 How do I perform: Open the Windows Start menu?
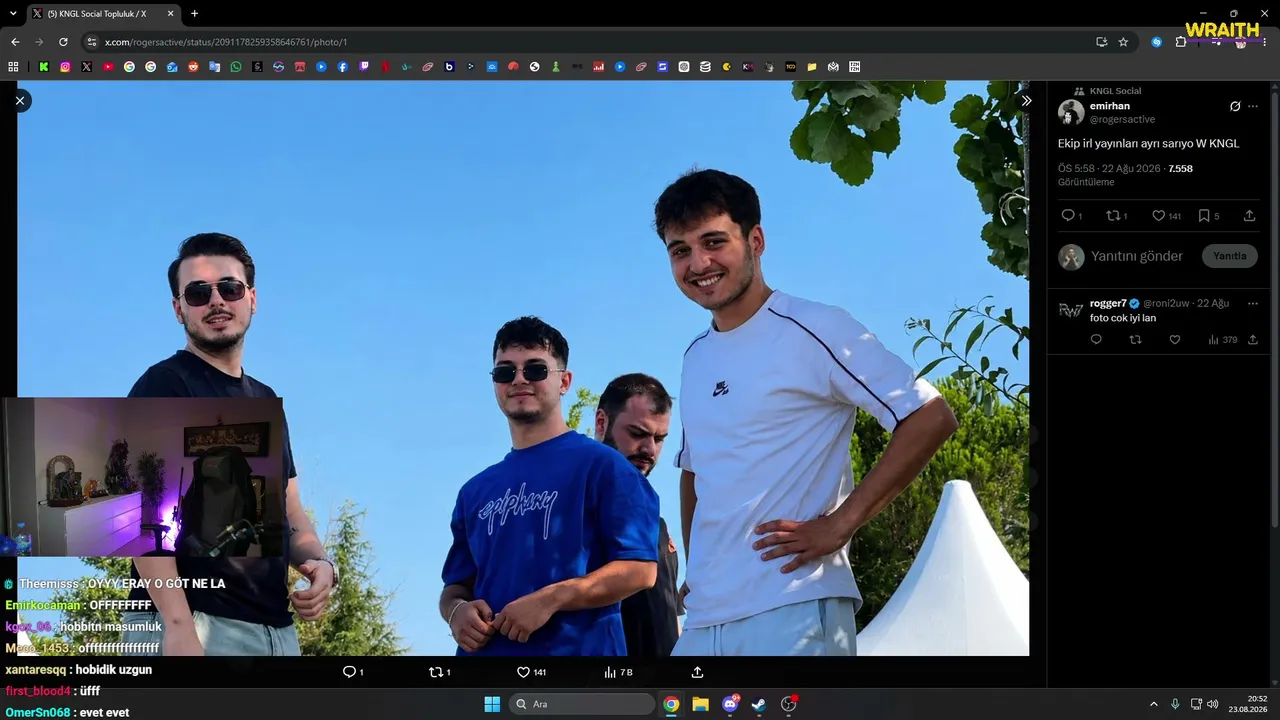coord(492,704)
